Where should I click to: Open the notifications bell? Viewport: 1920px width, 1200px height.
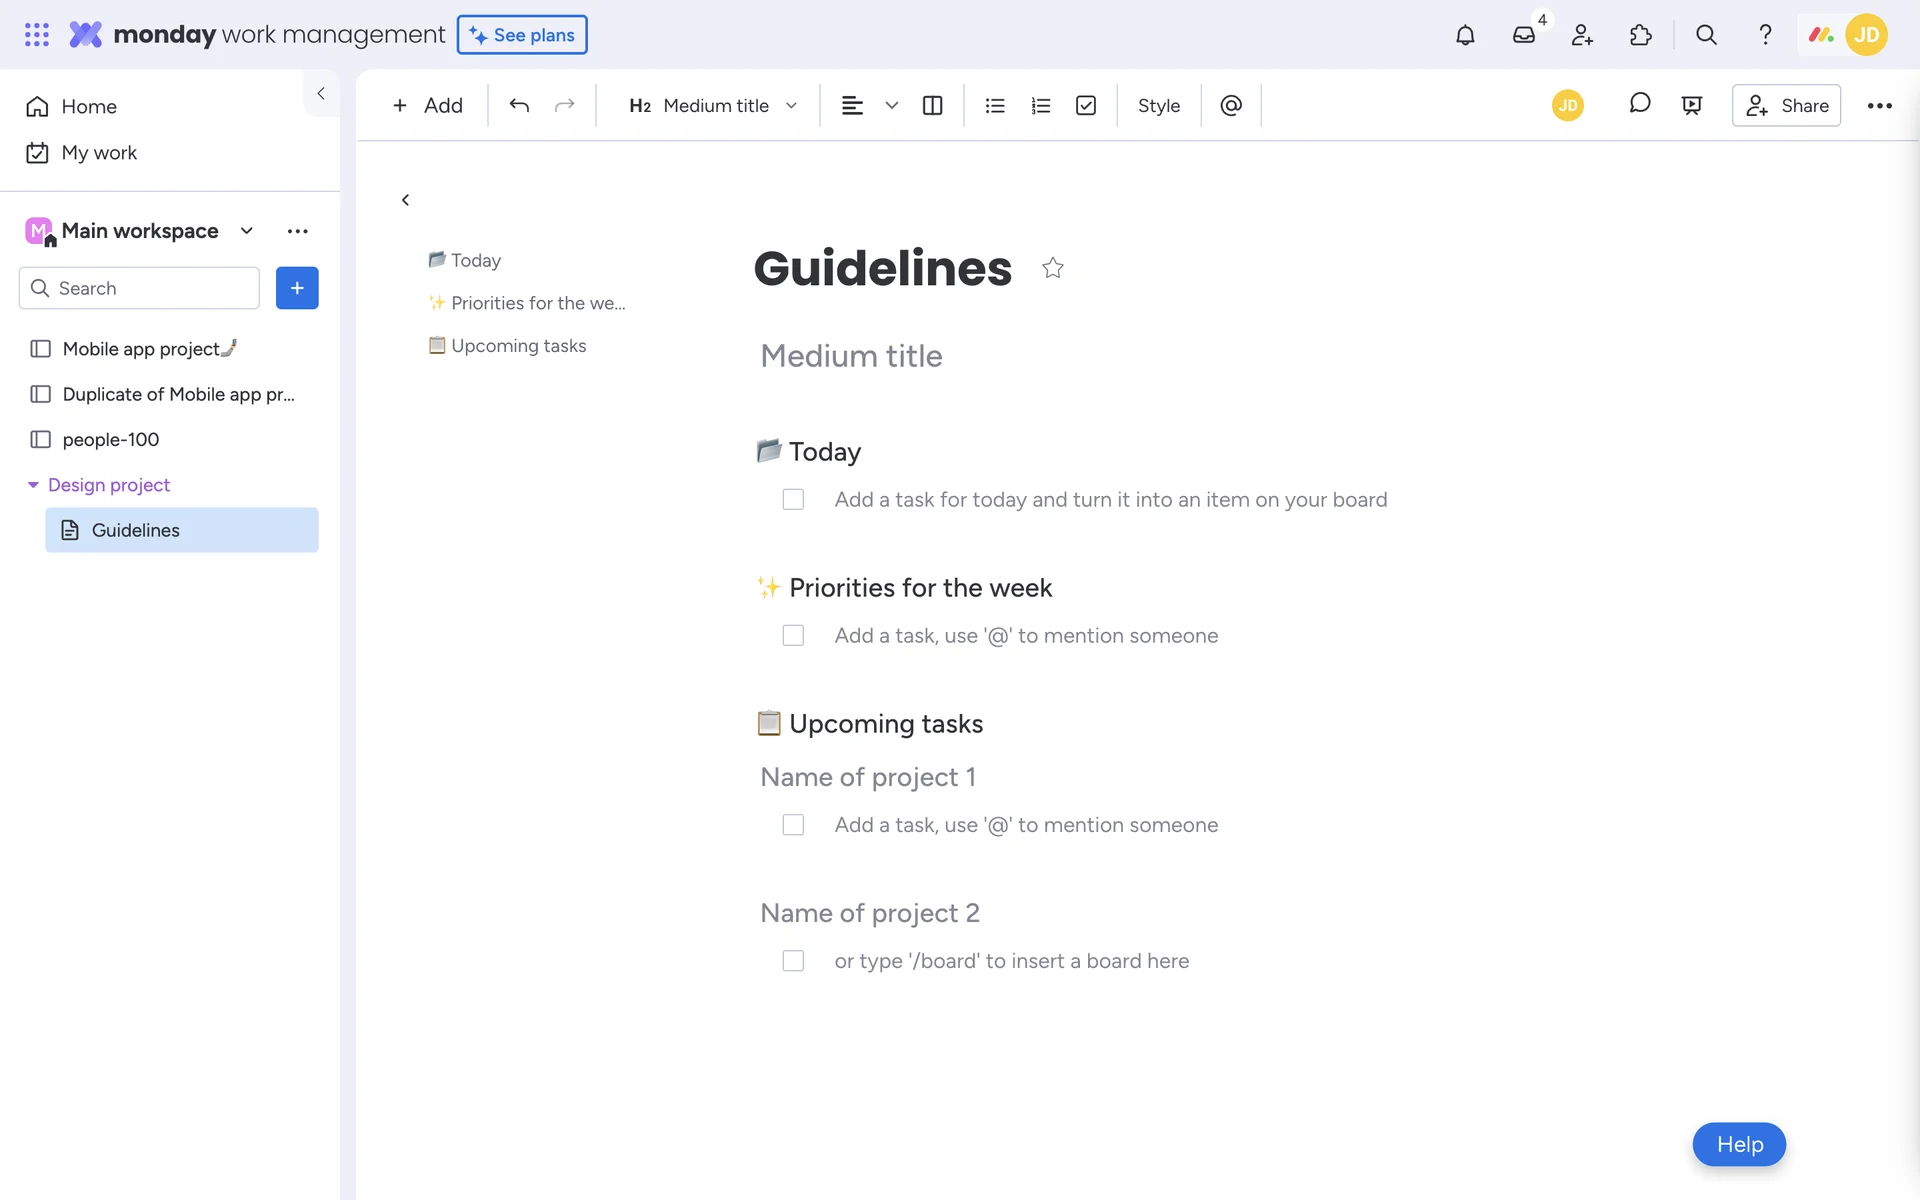point(1465,35)
